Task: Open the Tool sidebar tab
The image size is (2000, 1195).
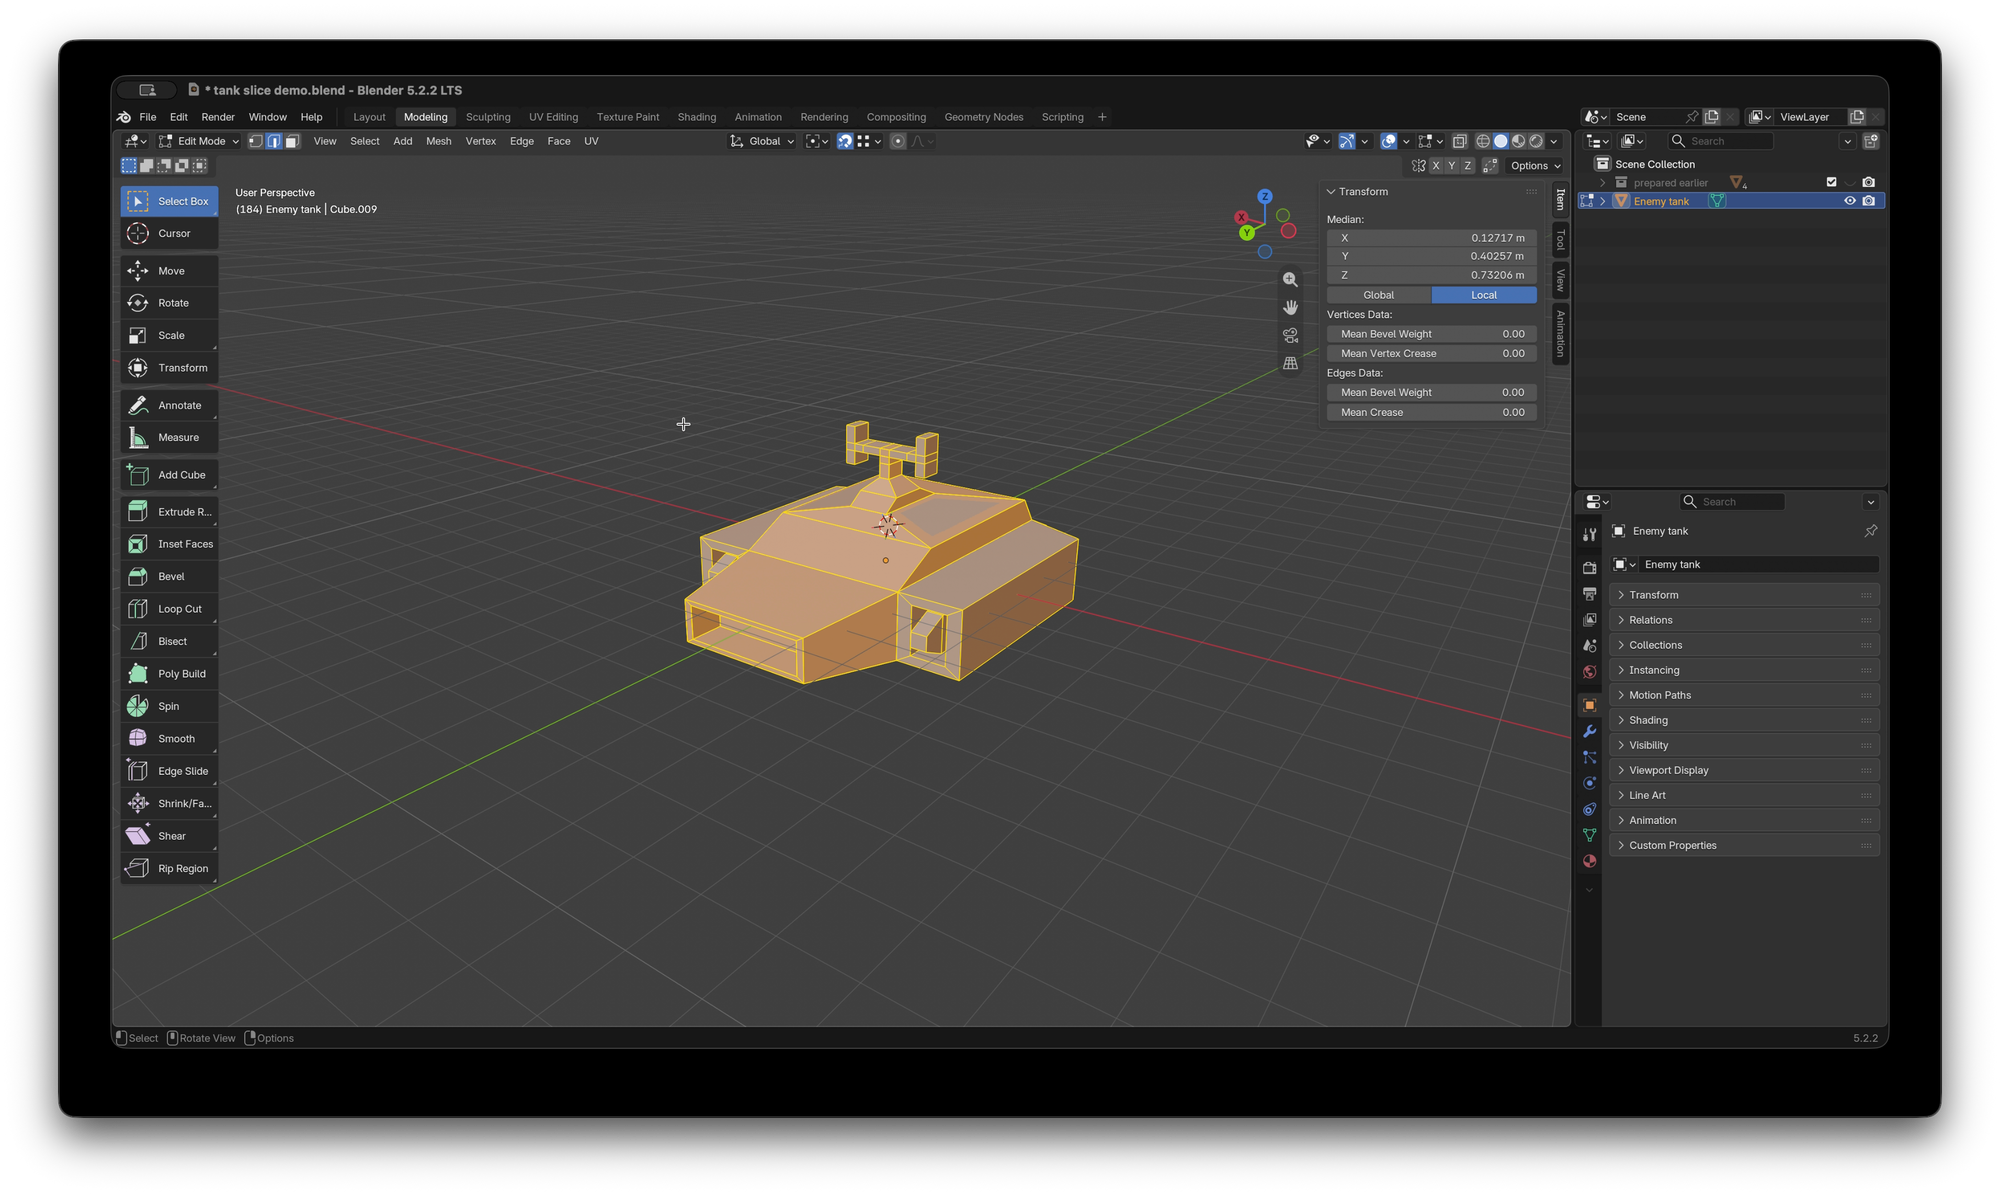Action: click(1560, 240)
